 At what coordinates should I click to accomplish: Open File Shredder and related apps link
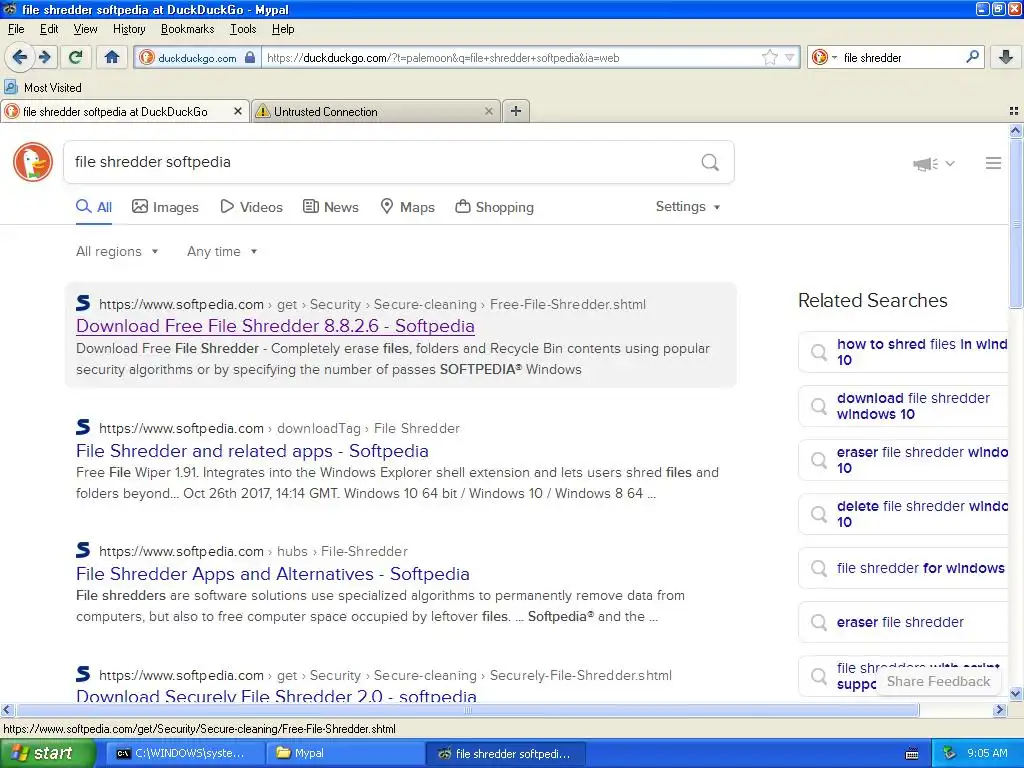[x=252, y=451]
